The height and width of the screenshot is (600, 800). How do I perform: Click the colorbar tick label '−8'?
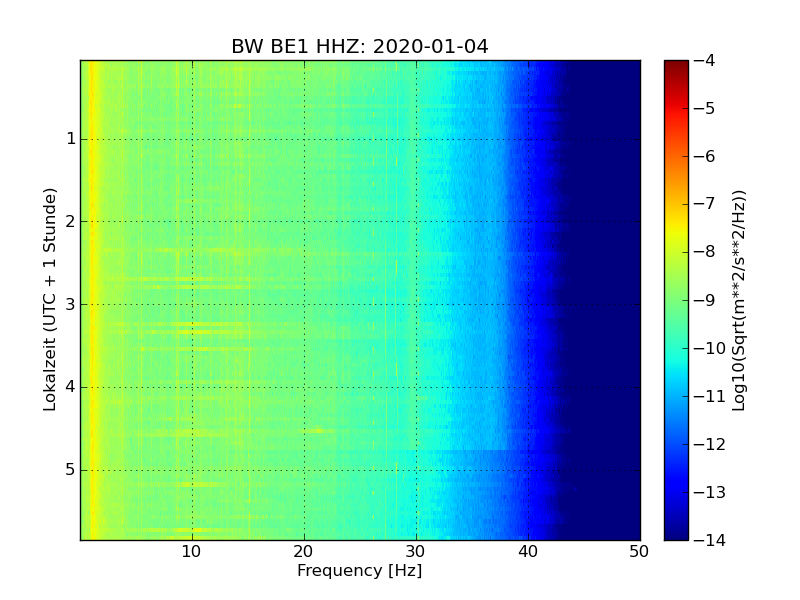point(705,252)
